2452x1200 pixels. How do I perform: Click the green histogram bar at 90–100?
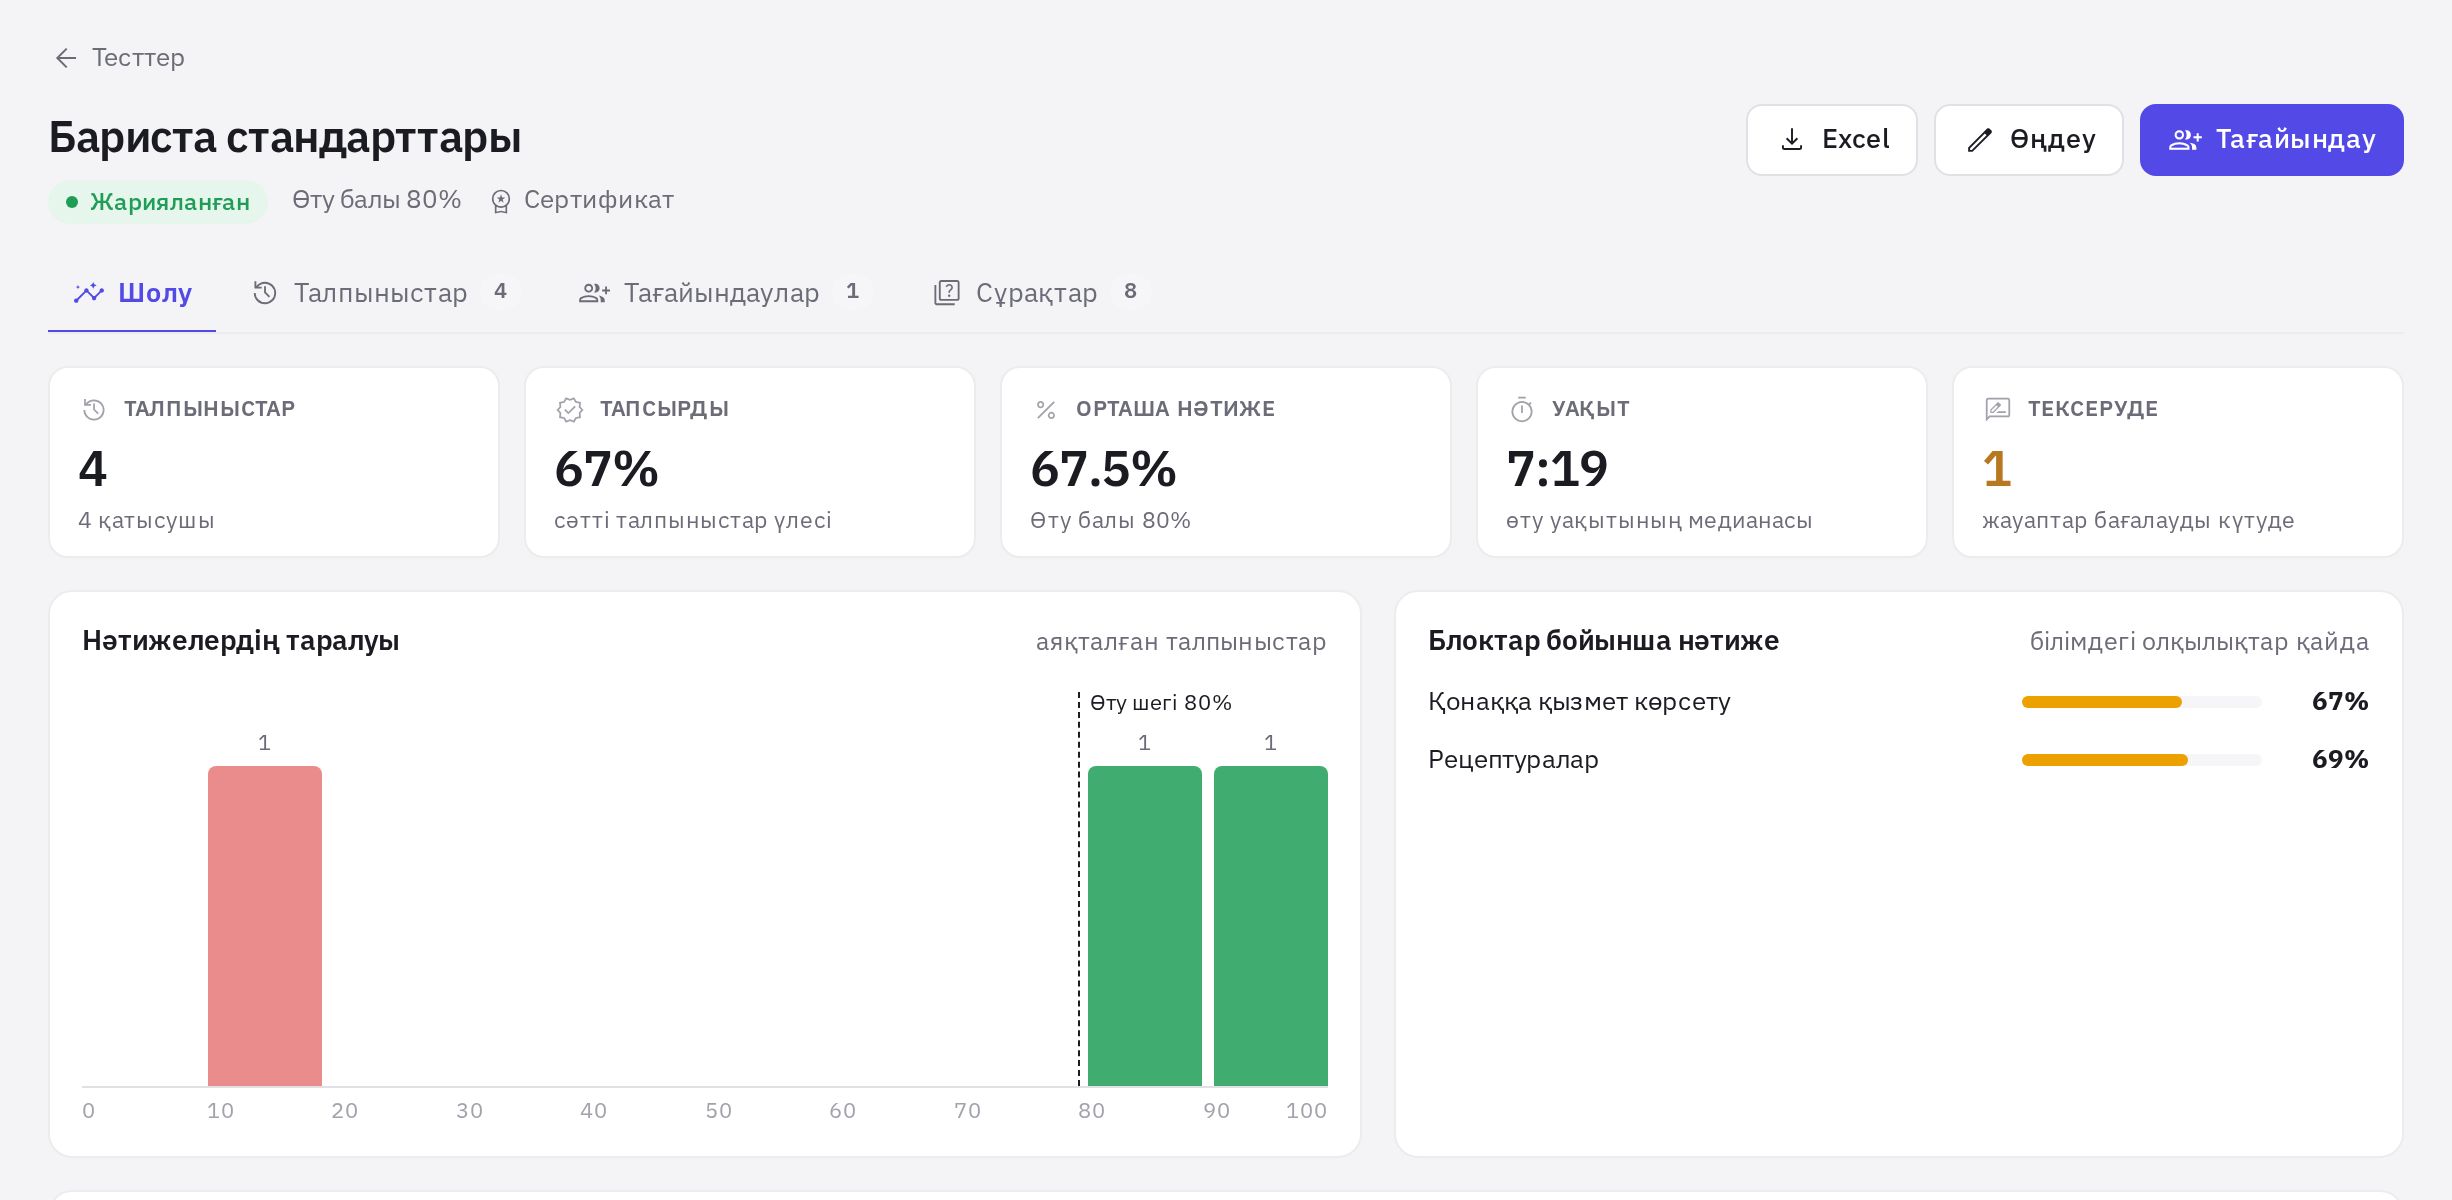1271,926
